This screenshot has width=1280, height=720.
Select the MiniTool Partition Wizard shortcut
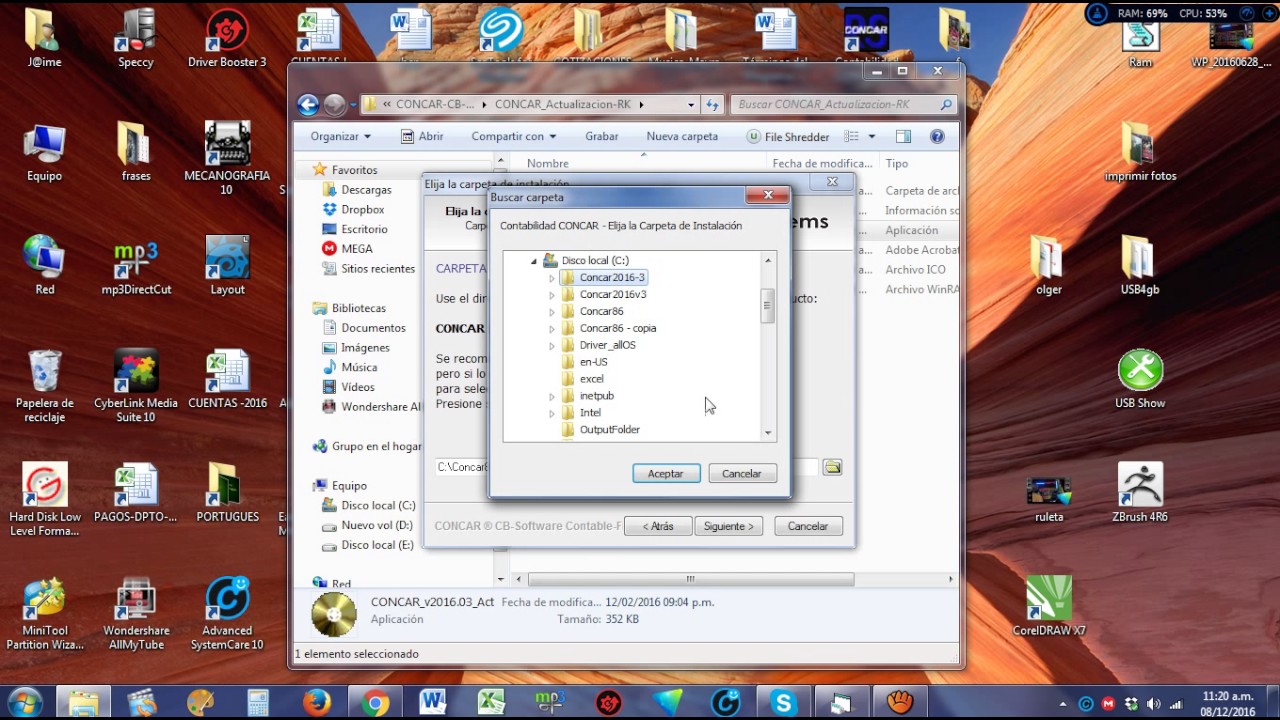pos(45,614)
